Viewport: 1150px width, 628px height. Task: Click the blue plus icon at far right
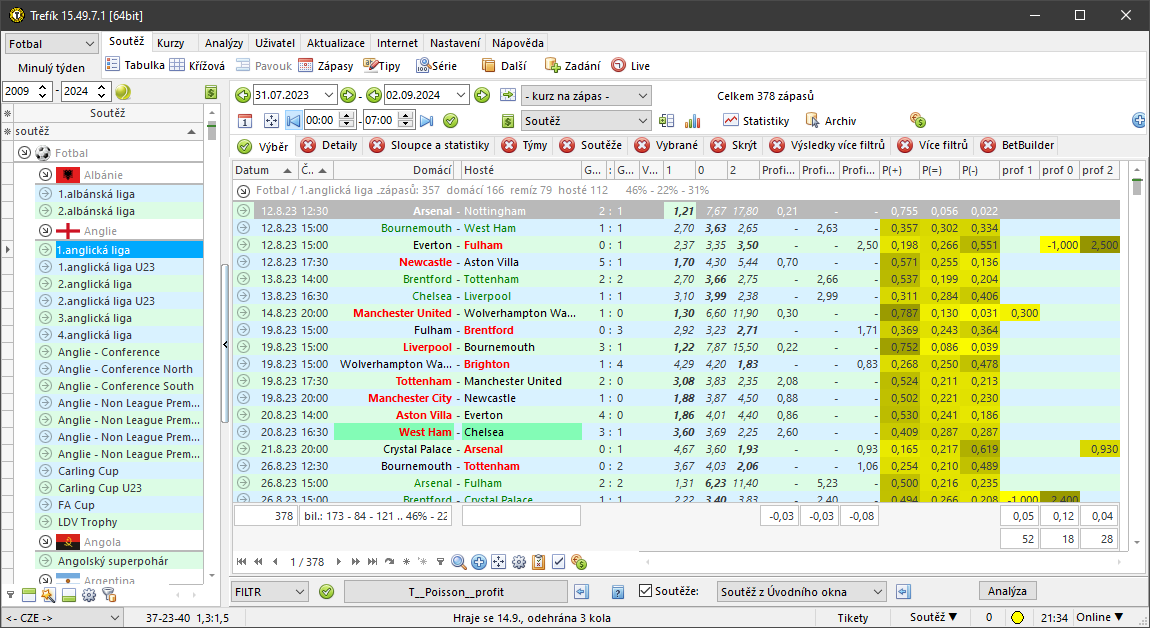tap(1139, 120)
